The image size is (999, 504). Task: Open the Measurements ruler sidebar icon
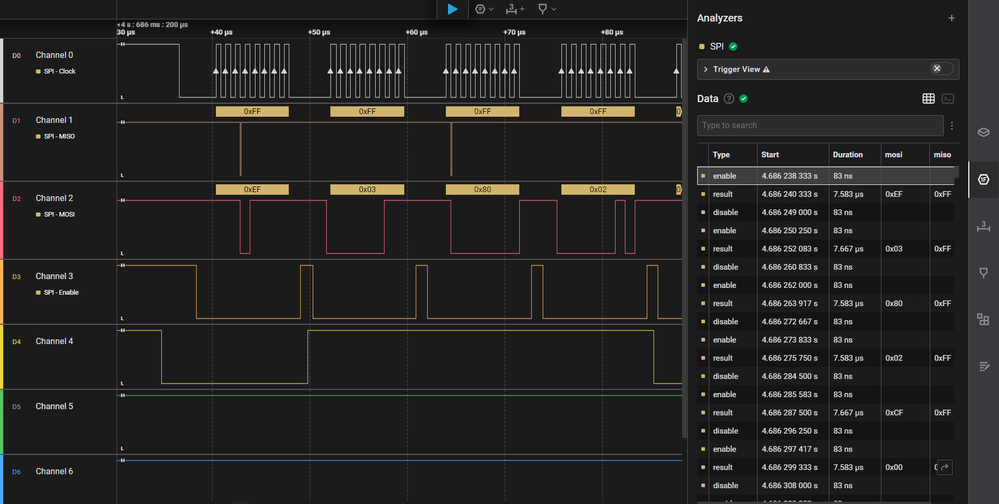[x=984, y=226]
